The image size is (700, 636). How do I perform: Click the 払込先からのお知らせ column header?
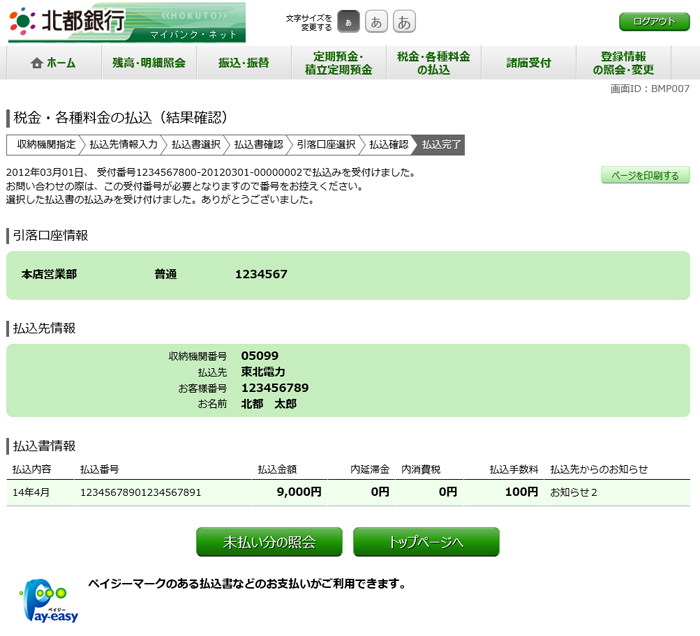pos(599,469)
